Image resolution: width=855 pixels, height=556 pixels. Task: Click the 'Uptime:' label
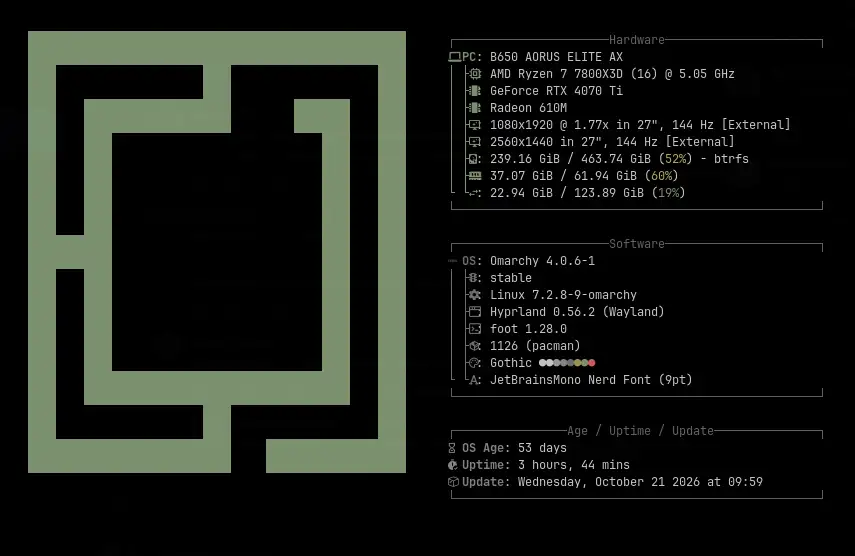click(486, 465)
